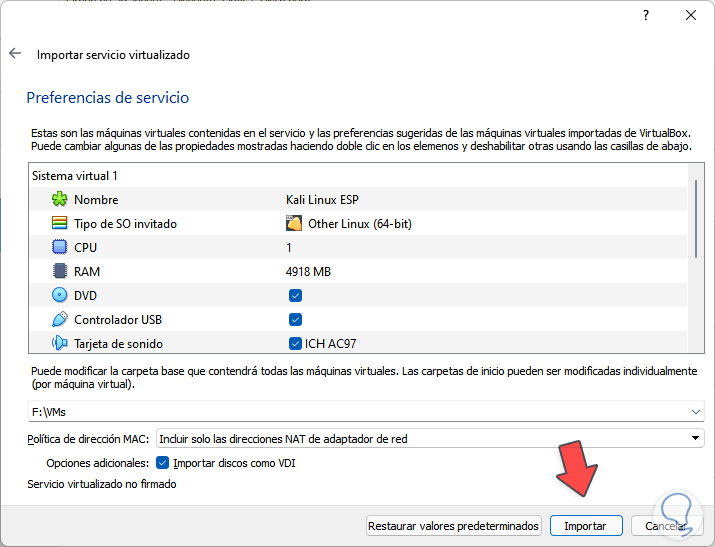
Task: Select the Kali Linux ESP name value
Action: click(x=322, y=200)
